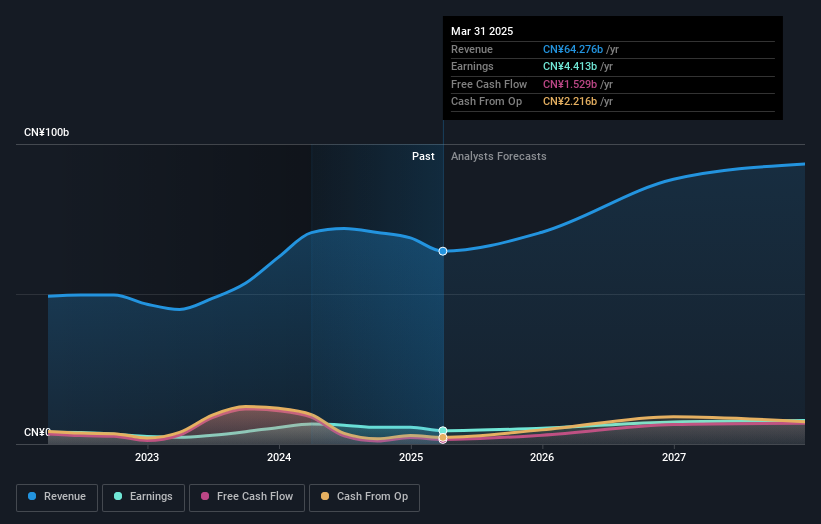821x524 pixels.
Task: Click orange dot in Cash From Op legend
Action: (x=325, y=496)
